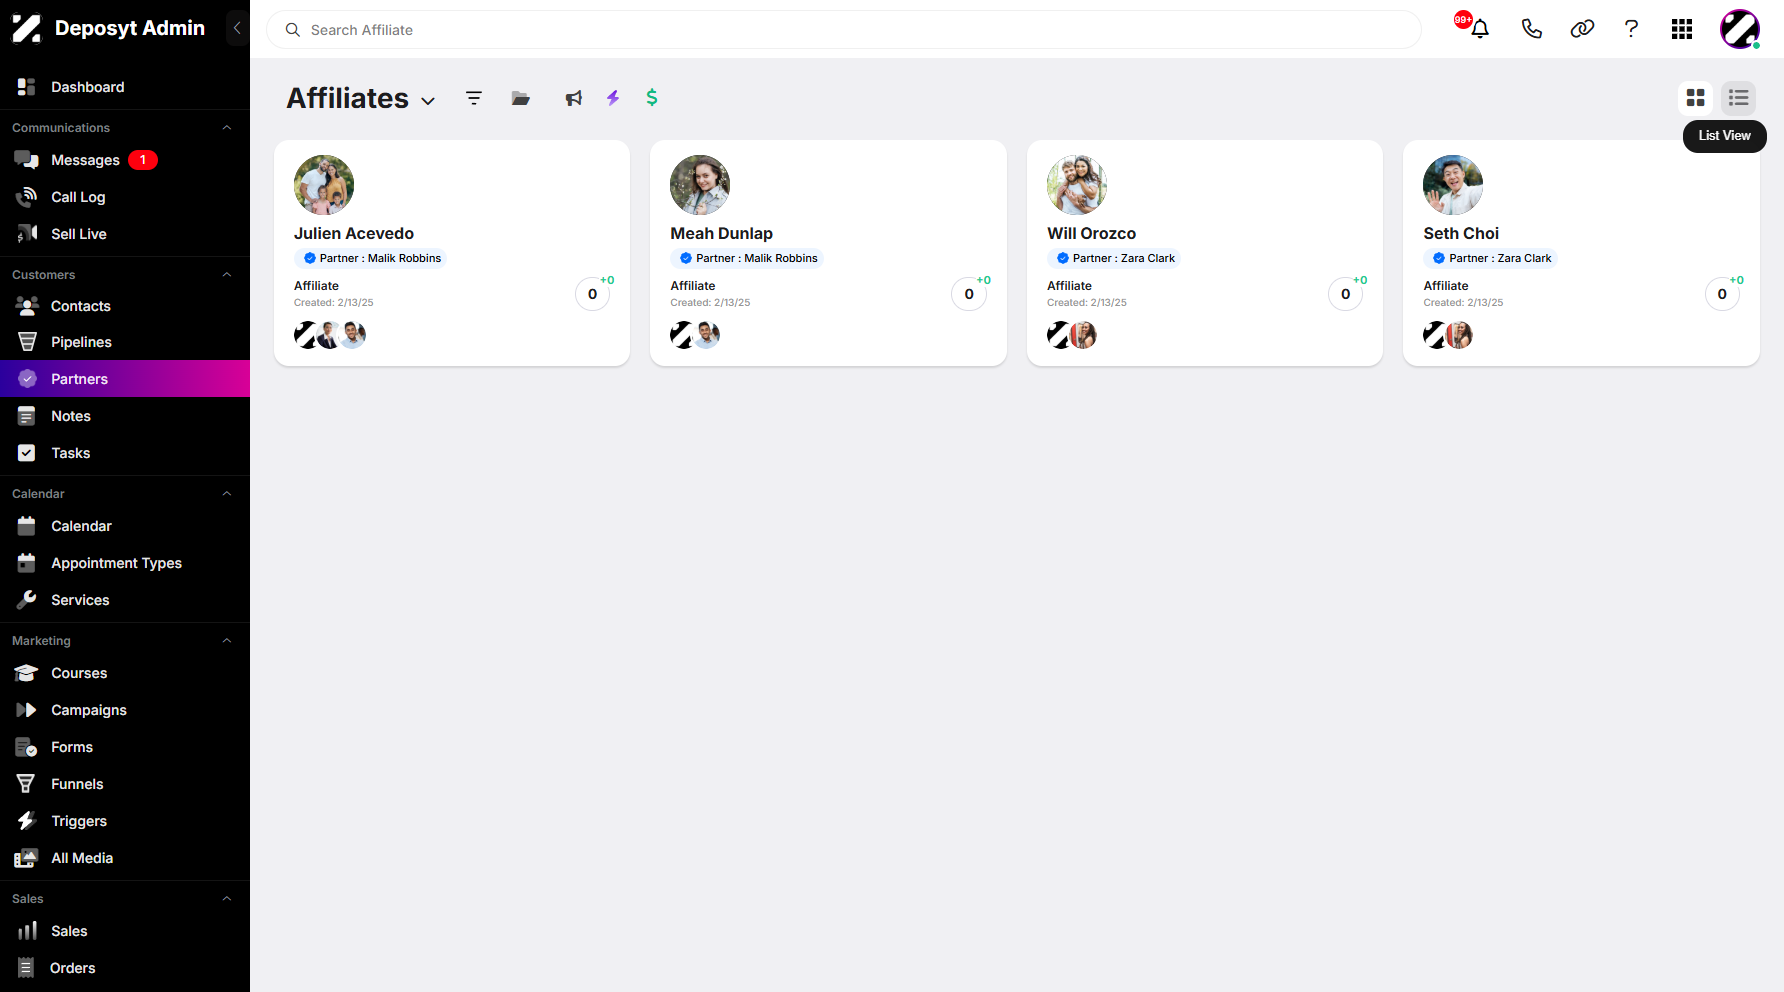
Task: Open the apps grid menu
Action: 1682,29
